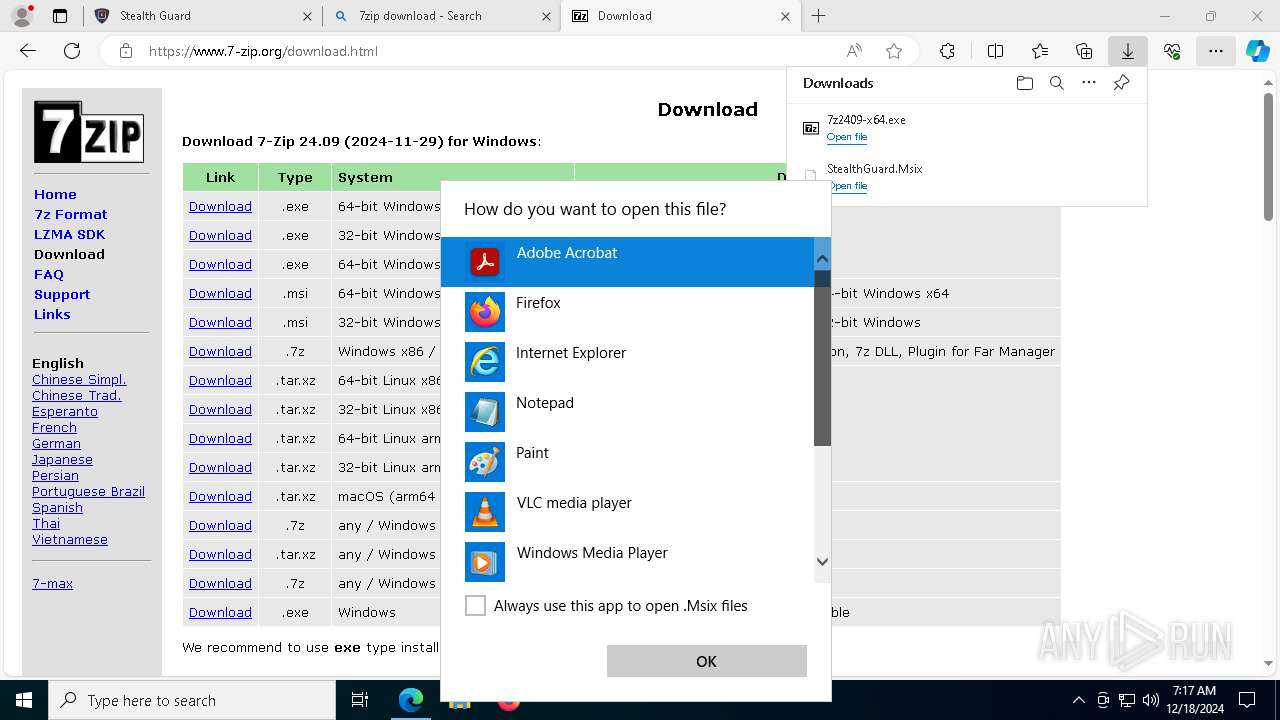Switch to the Stealth Guard tab
1280x720 pixels.
(x=201, y=16)
